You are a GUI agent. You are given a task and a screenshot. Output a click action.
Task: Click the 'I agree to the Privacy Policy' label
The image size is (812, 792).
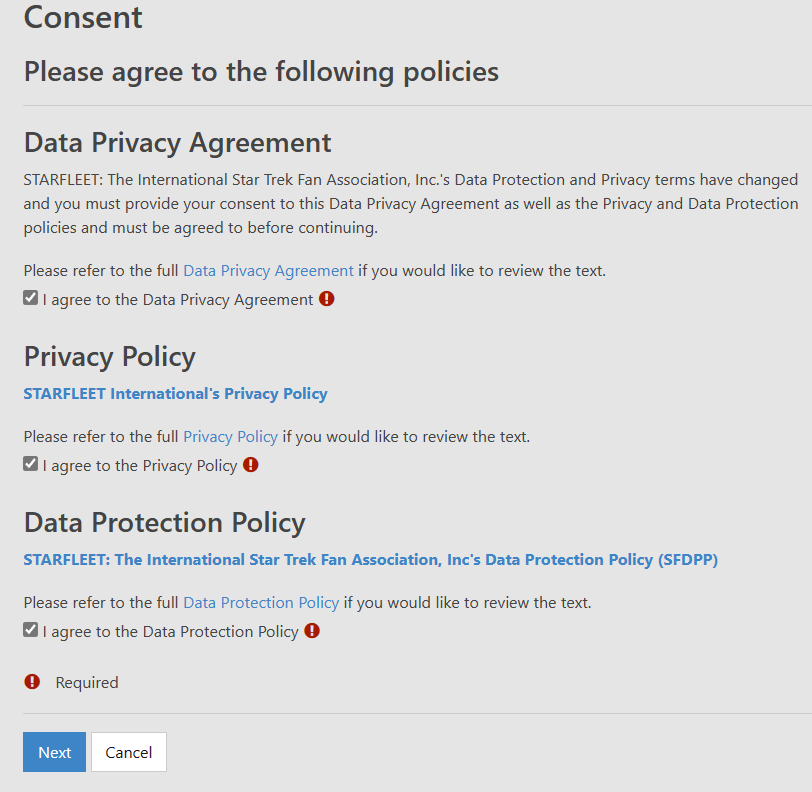pos(140,466)
